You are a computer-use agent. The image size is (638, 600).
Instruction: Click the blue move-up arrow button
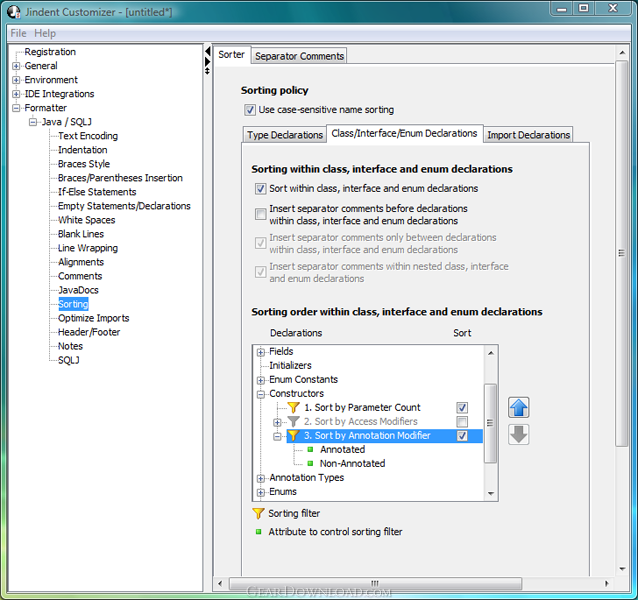point(518,408)
